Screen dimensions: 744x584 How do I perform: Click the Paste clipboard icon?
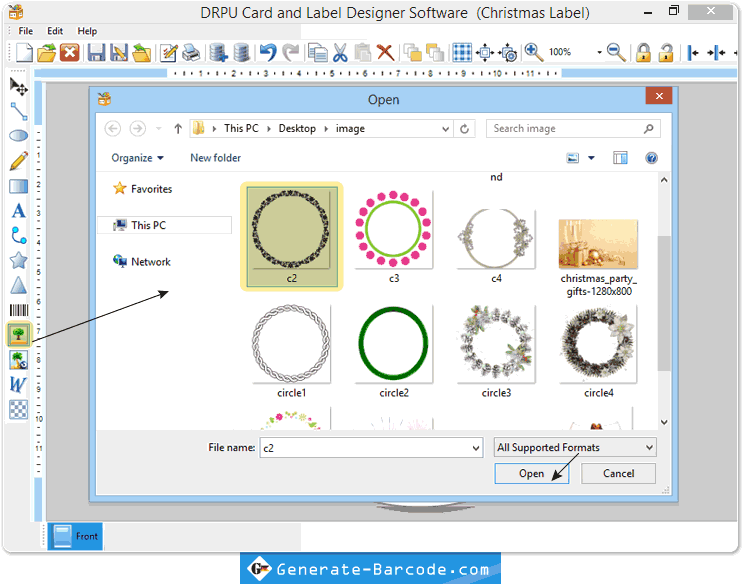[363, 52]
